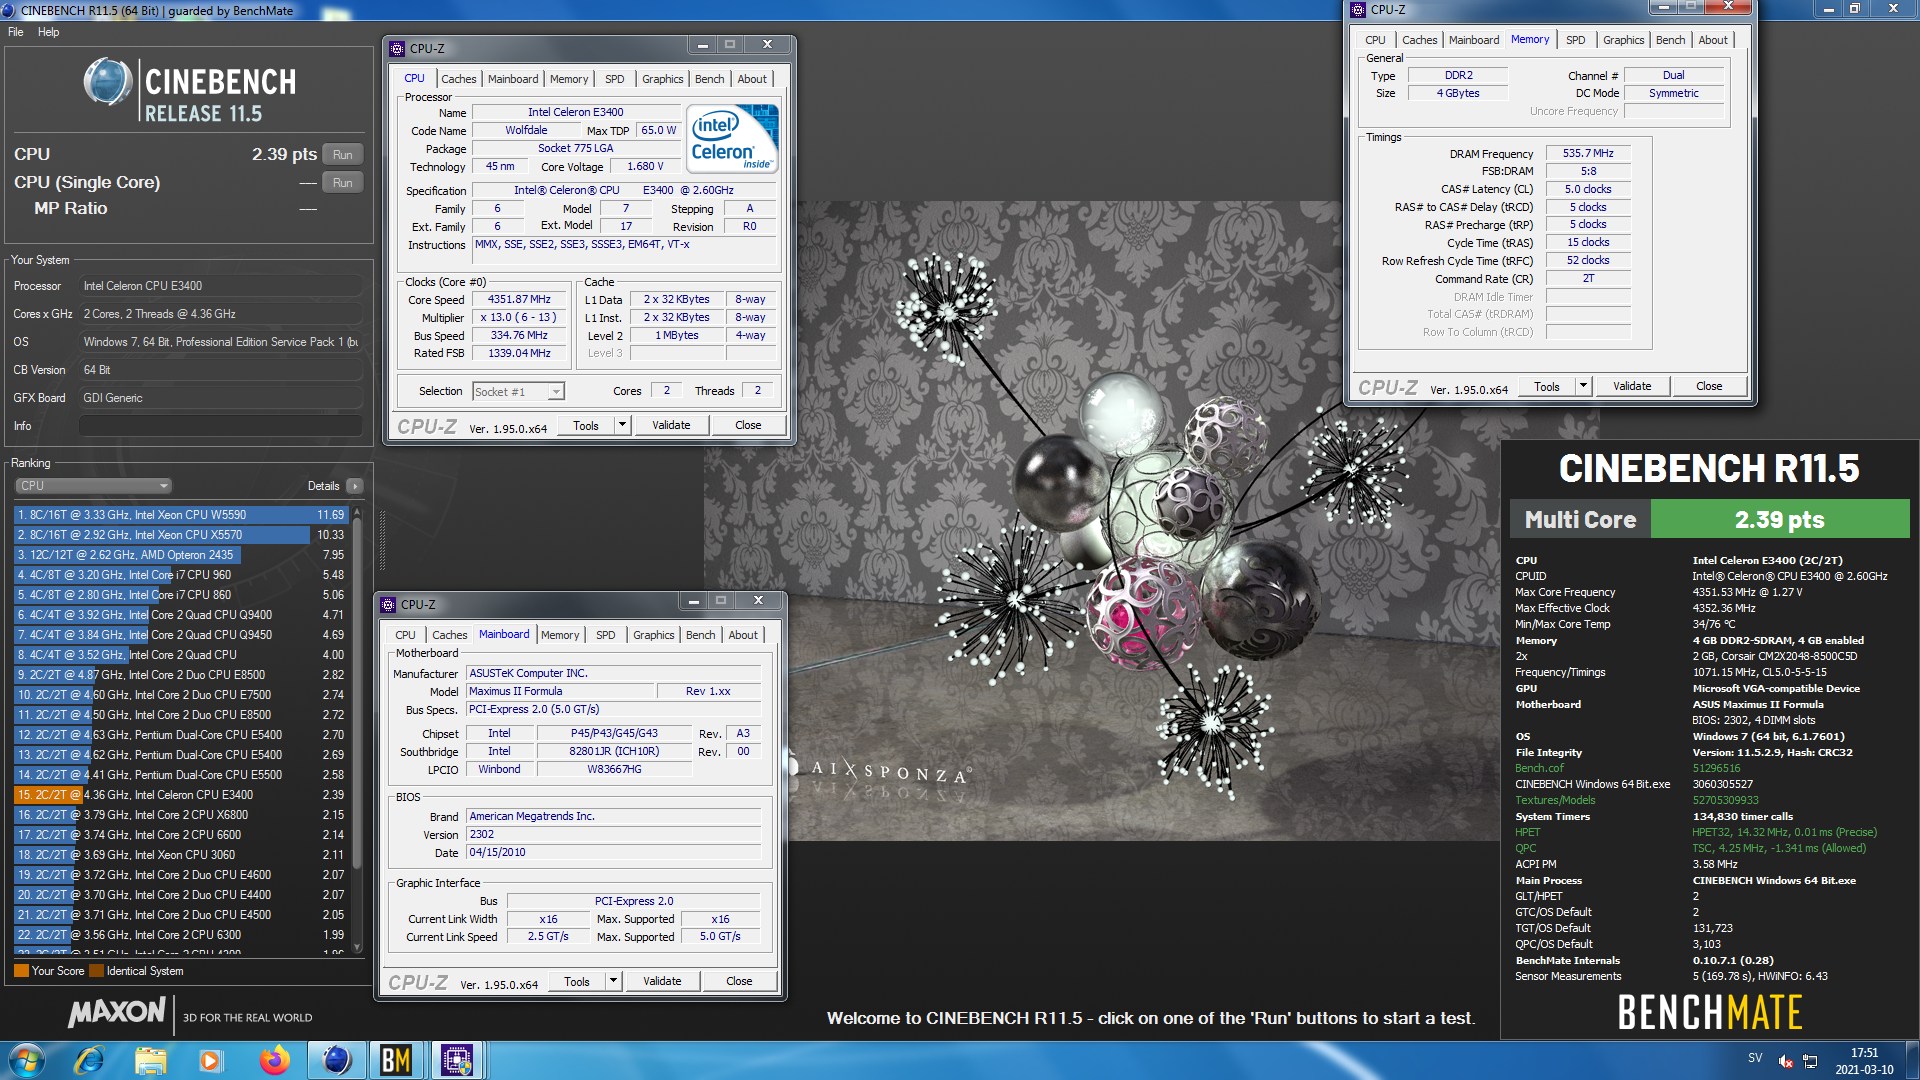The height and width of the screenshot is (1080, 1920).
Task: Click Close button in CPU-Z Mainboard window
Action: point(739,981)
